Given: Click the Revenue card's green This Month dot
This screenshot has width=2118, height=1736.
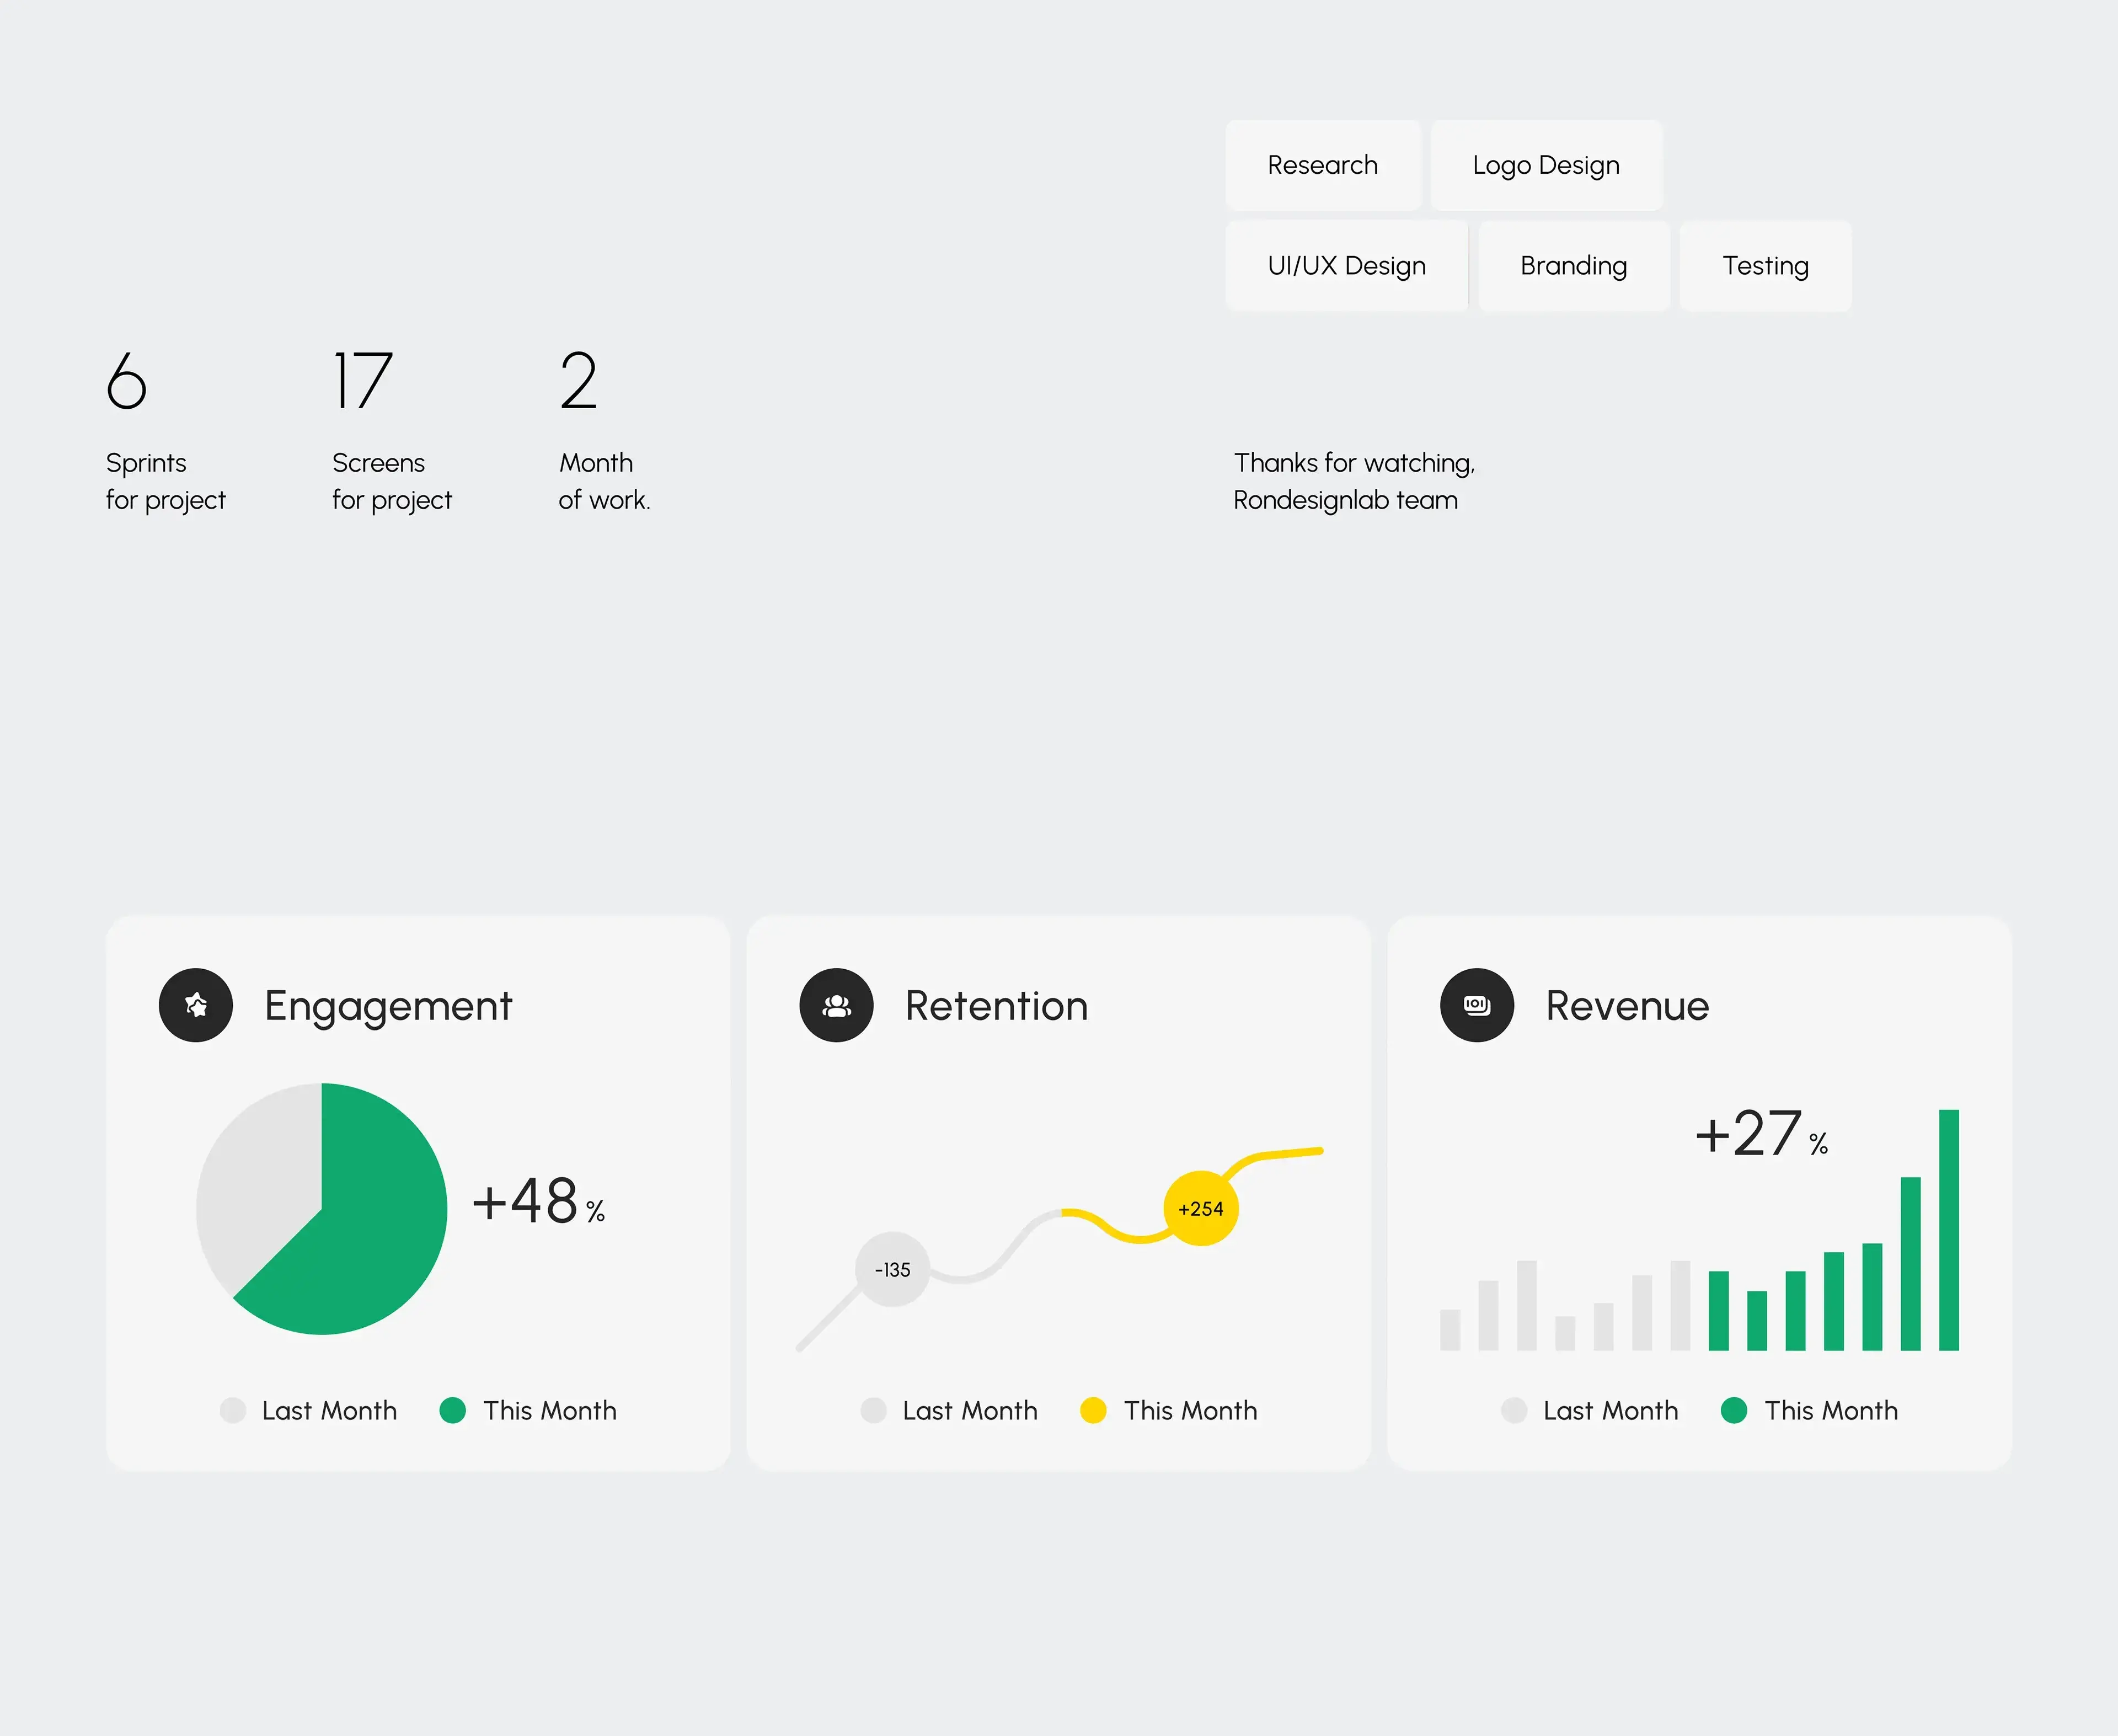Looking at the screenshot, I should click(x=1733, y=1410).
